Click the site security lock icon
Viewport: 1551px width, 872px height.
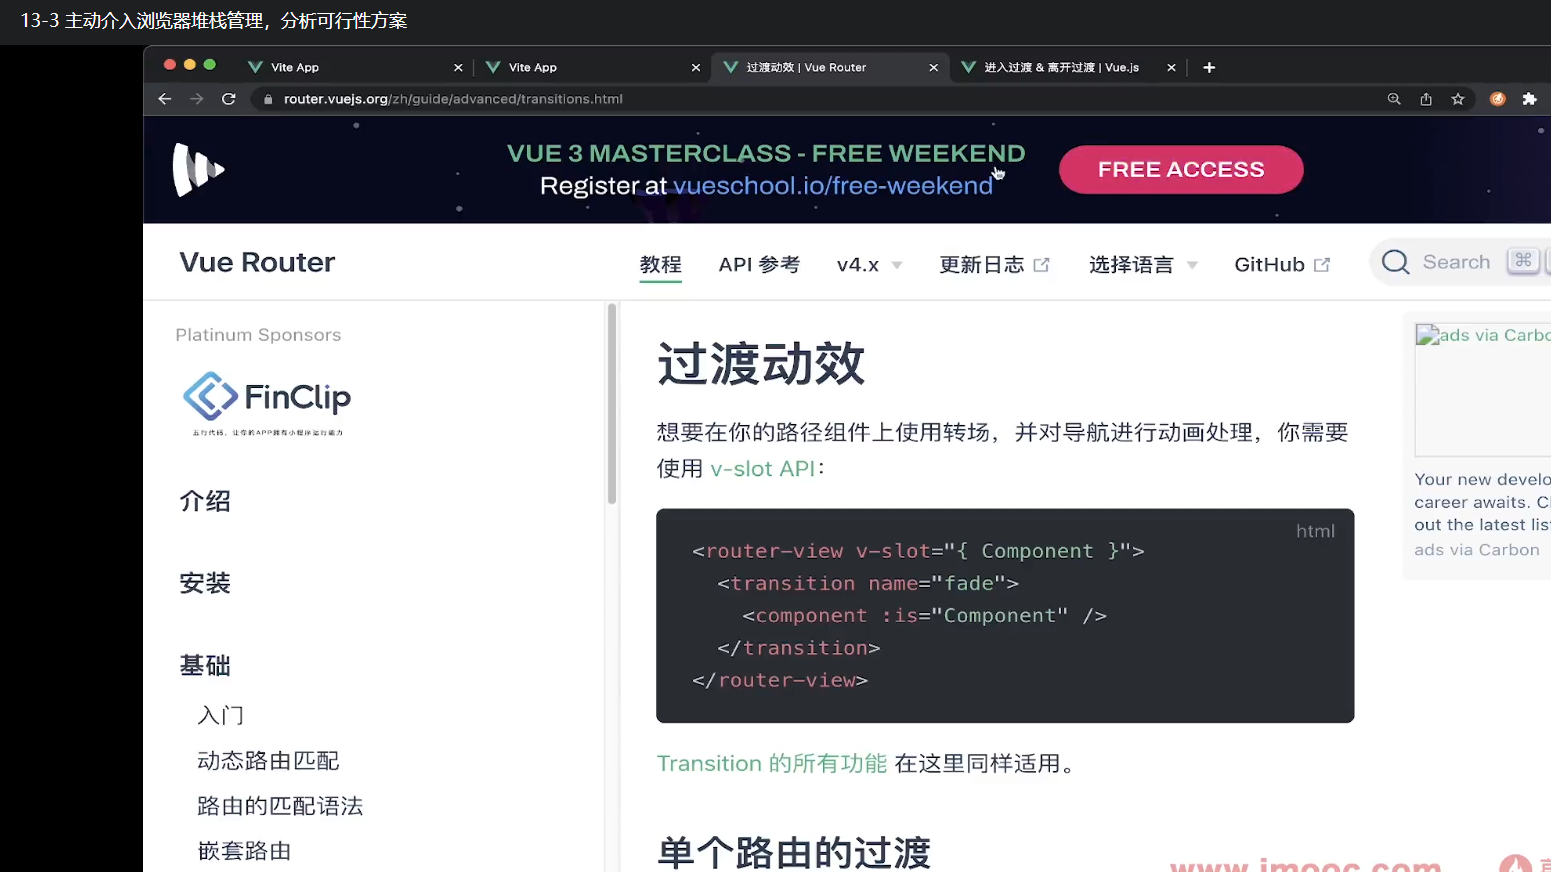(266, 99)
